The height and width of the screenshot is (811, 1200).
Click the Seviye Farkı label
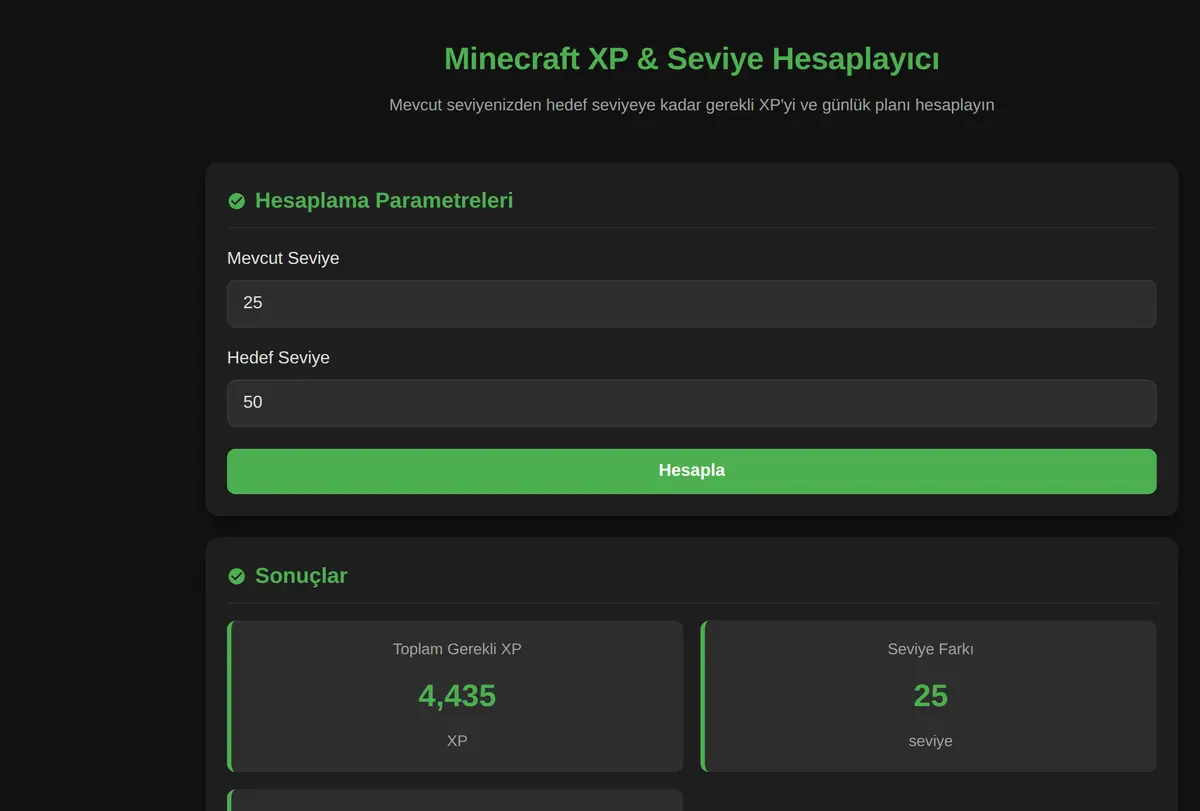pyautogui.click(x=930, y=649)
